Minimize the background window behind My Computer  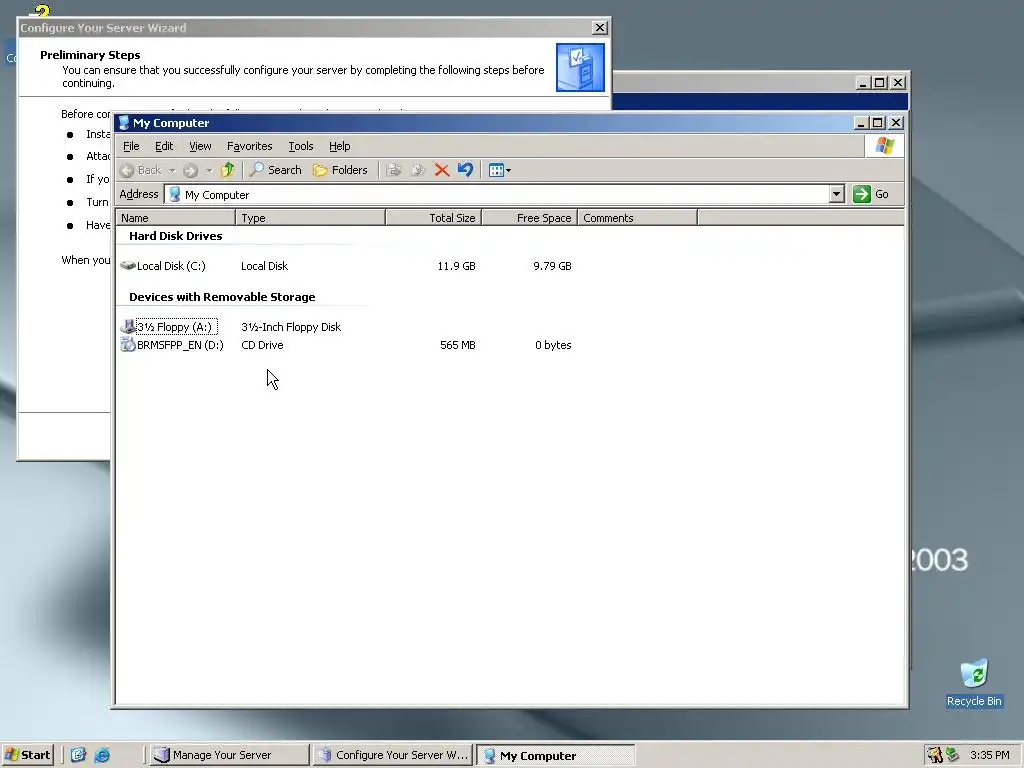(863, 83)
